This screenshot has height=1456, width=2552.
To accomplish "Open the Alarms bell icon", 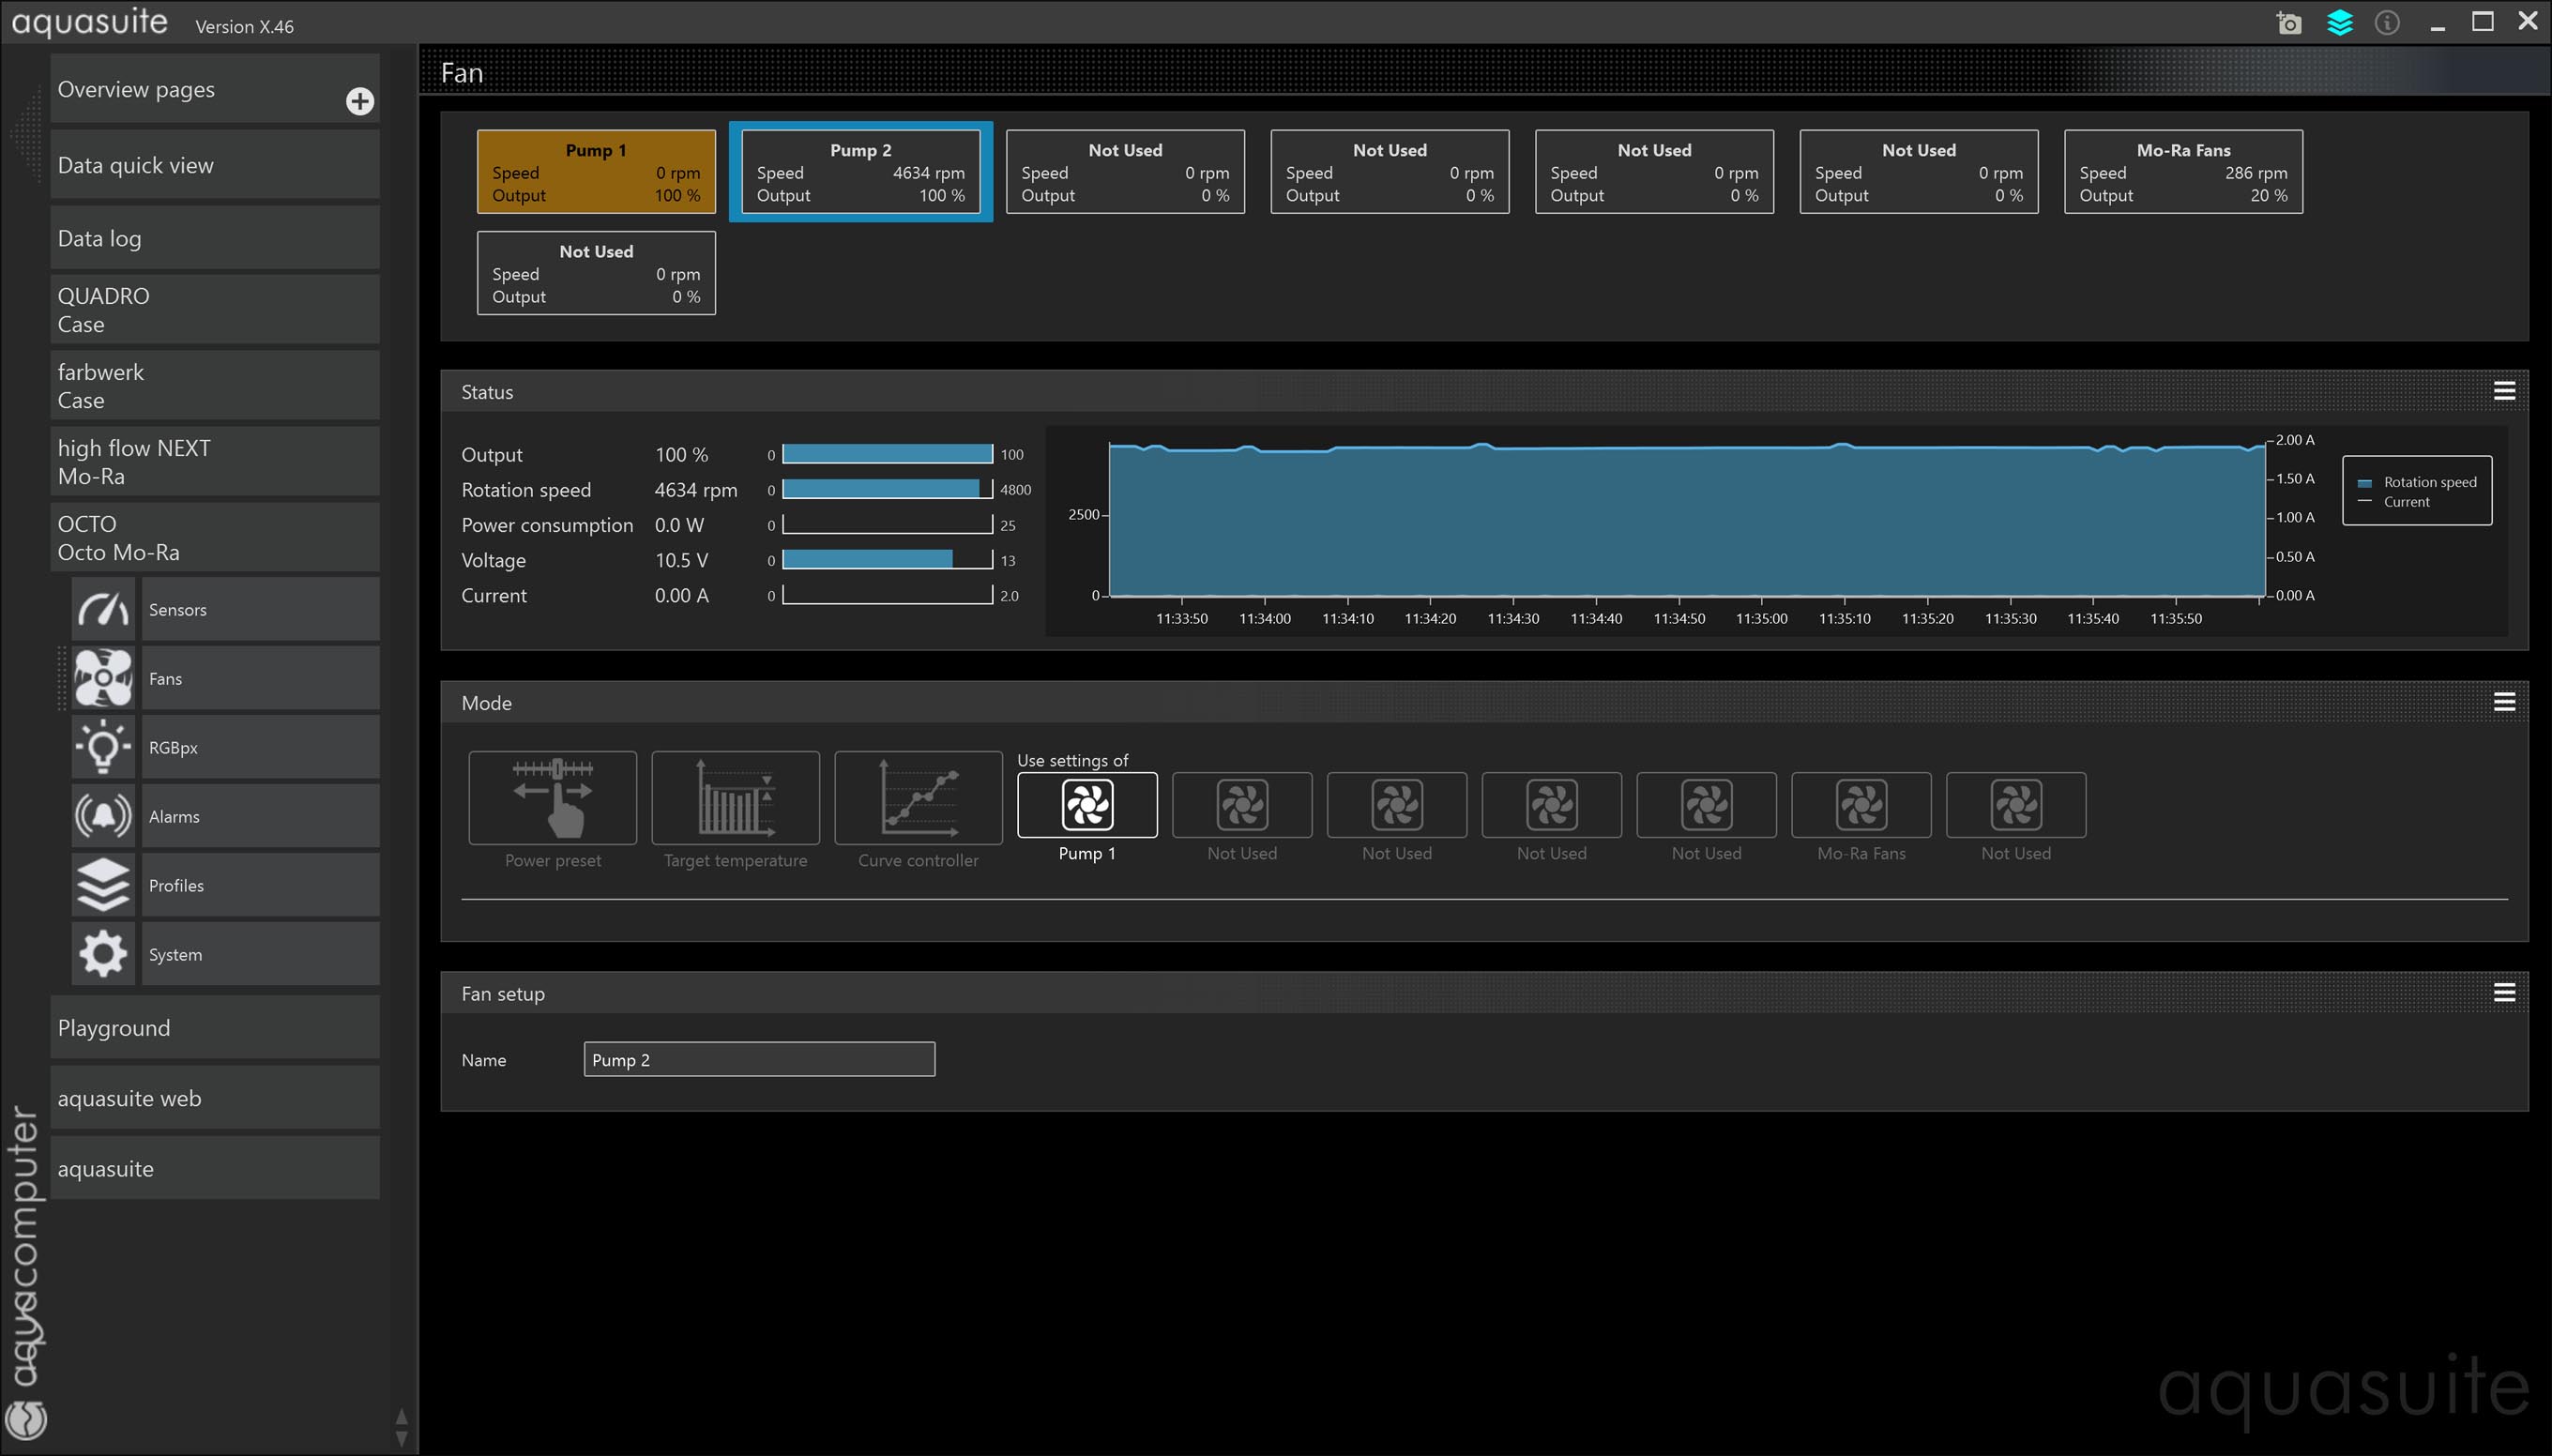I will [103, 816].
